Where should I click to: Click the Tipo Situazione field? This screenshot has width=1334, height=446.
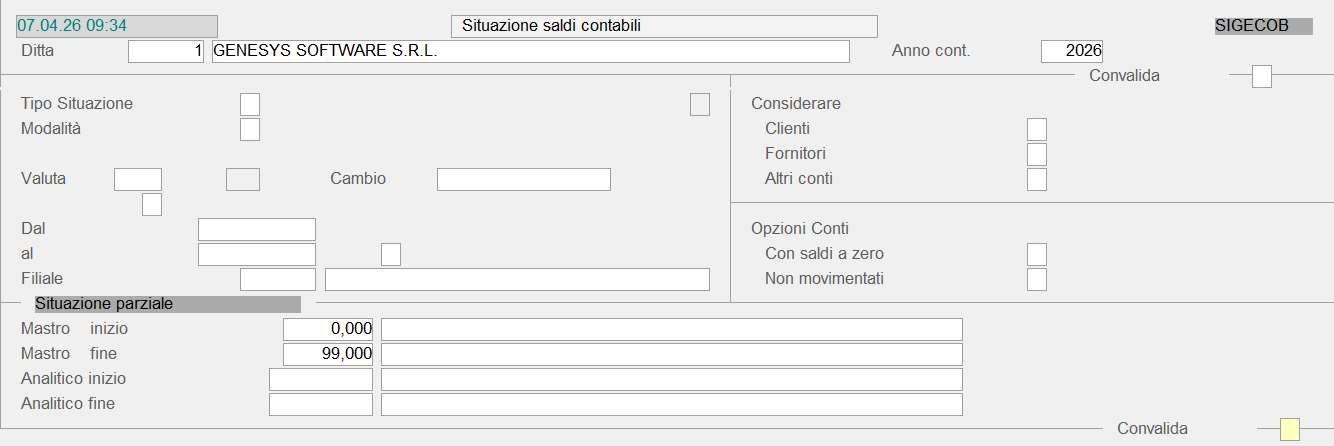coord(250,104)
